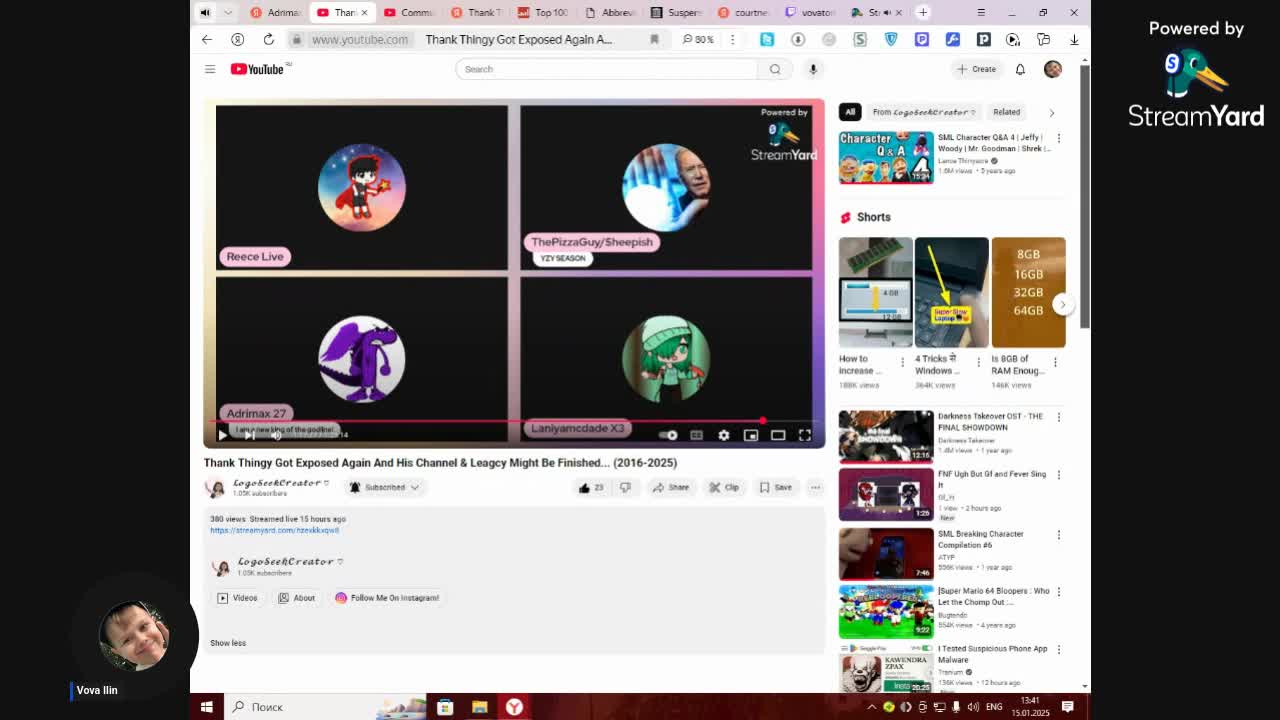Search with voice microphone
Screen dimensions: 1280x720
coord(813,69)
